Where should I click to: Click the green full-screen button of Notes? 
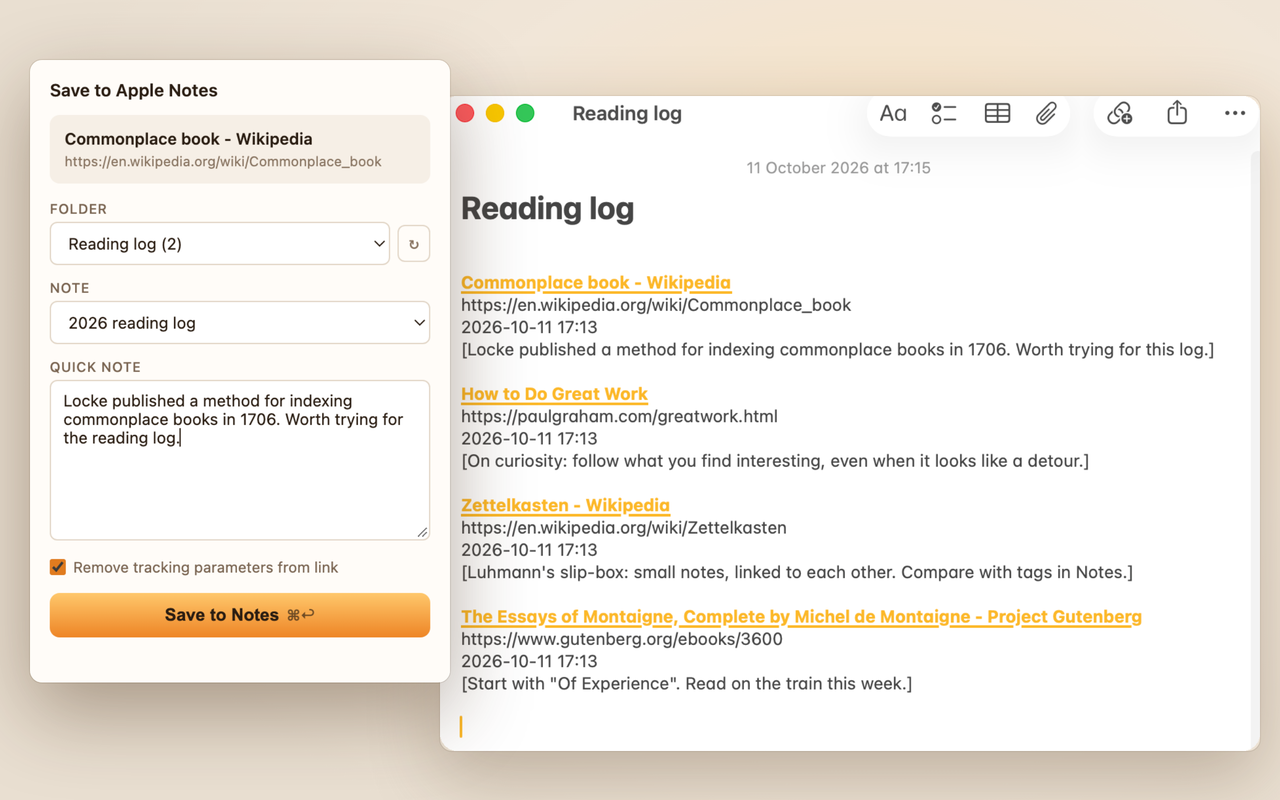click(525, 113)
